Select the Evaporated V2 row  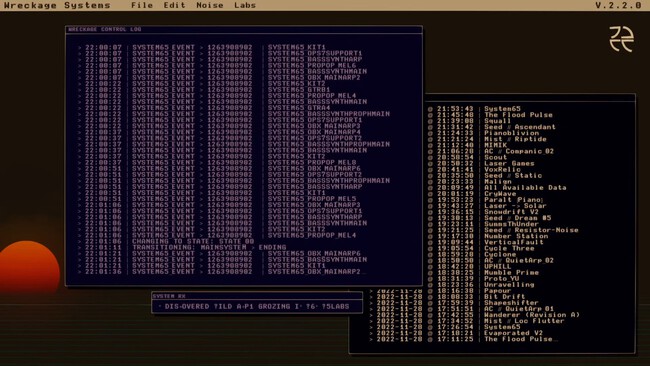[456, 333]
